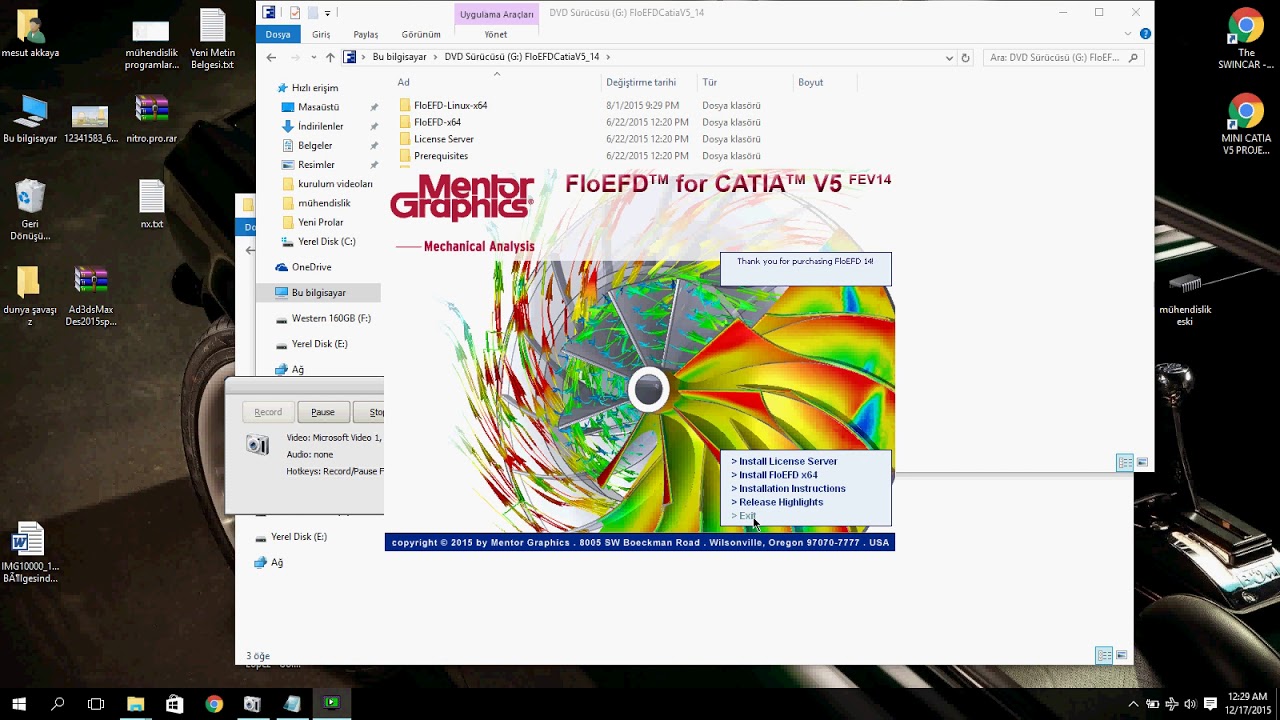Switch to the Görünüm ribbon tab
The height and width of the screenshot is (720, 1280).
[x=421, y=34]
